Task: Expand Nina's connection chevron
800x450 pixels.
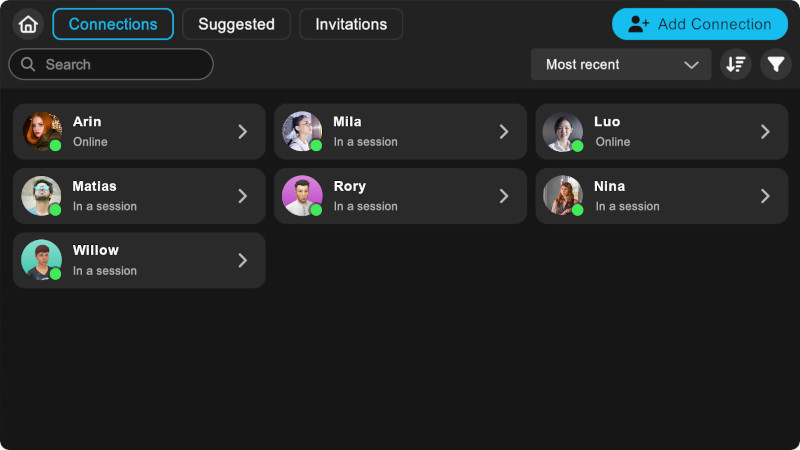Action: coord(765,196)
